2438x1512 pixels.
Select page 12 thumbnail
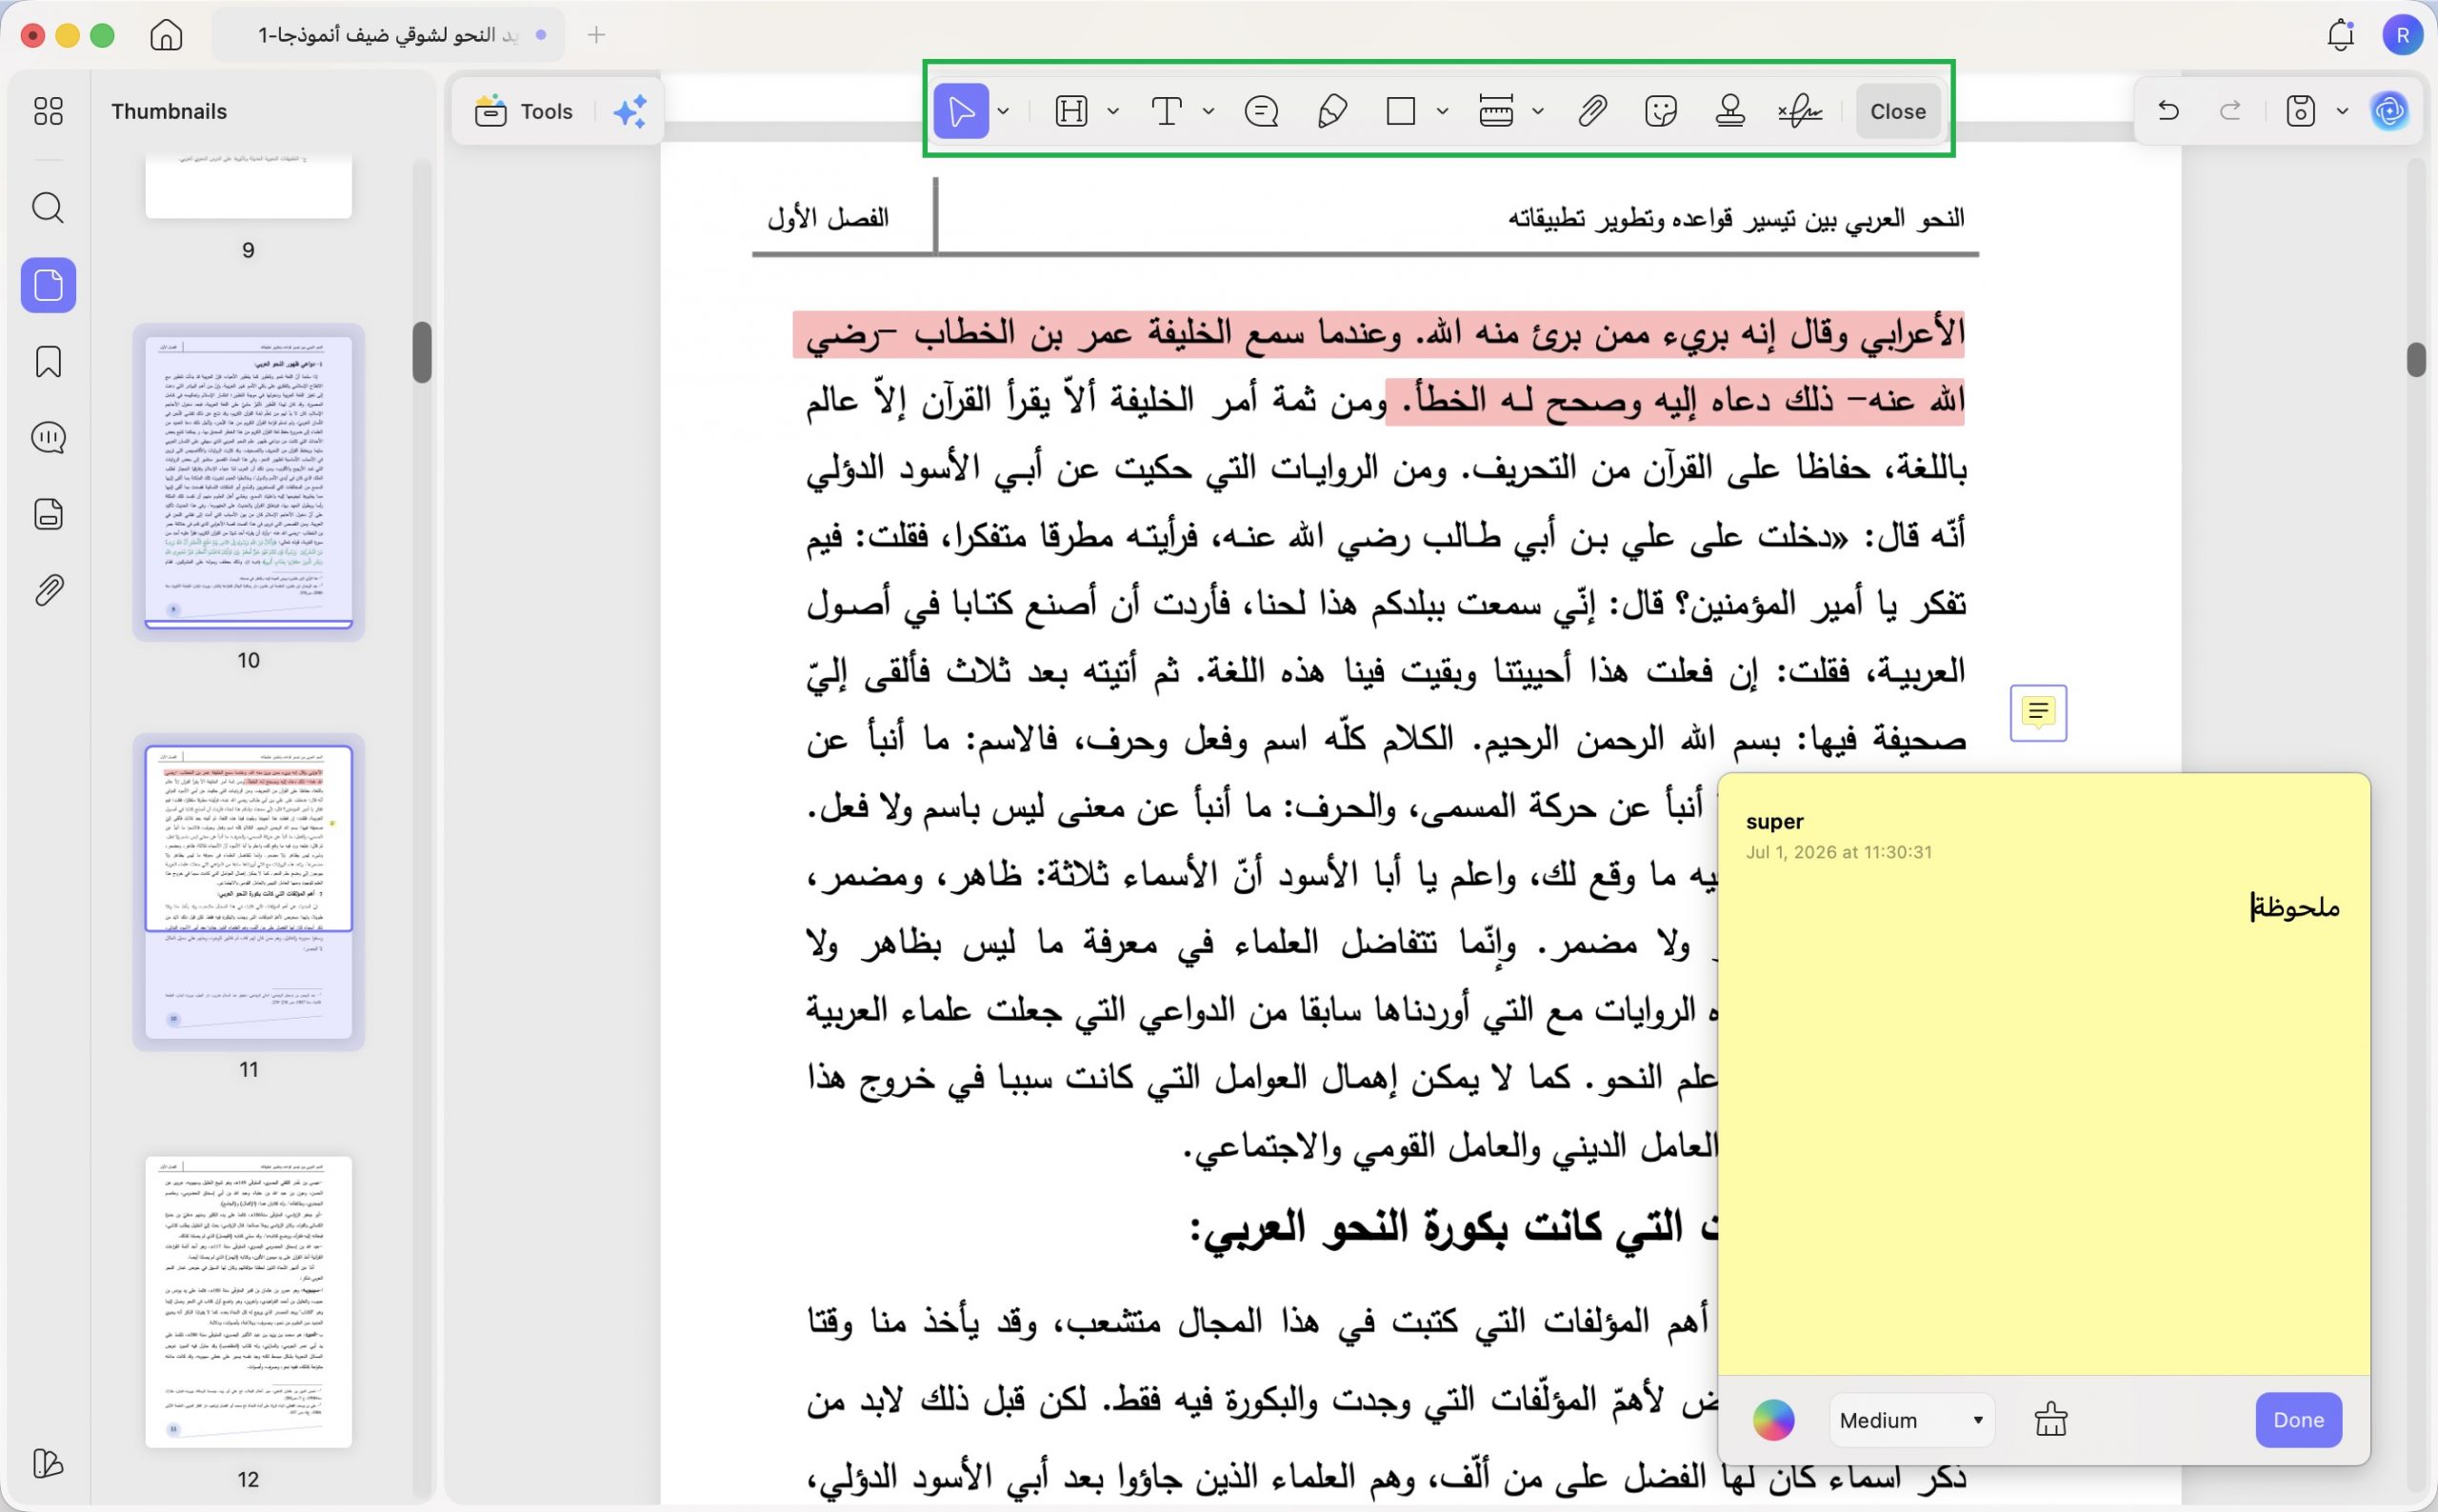point(248,1302)
